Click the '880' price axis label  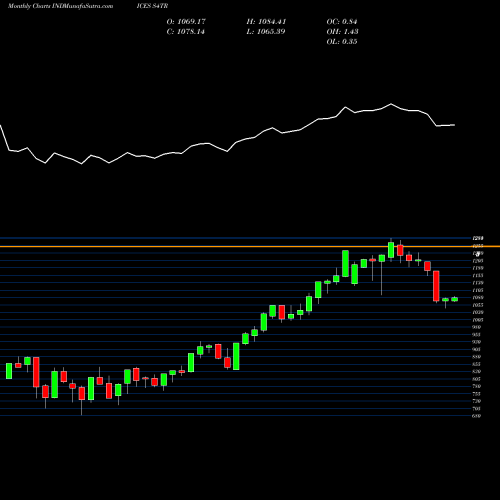tap(477, 357)
